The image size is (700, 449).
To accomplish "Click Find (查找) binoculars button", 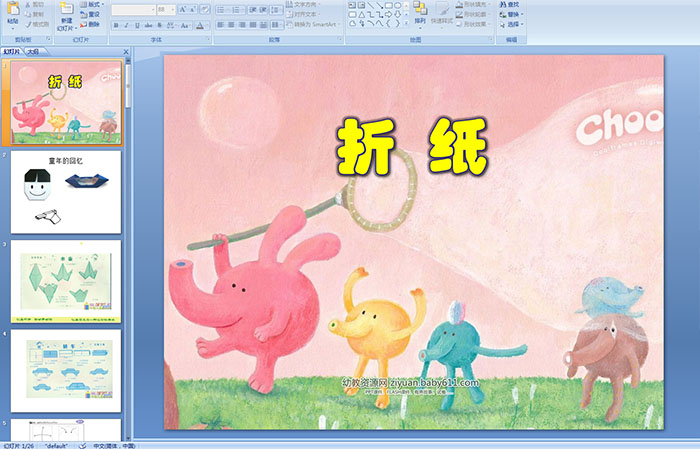I will tap(509, 4).
